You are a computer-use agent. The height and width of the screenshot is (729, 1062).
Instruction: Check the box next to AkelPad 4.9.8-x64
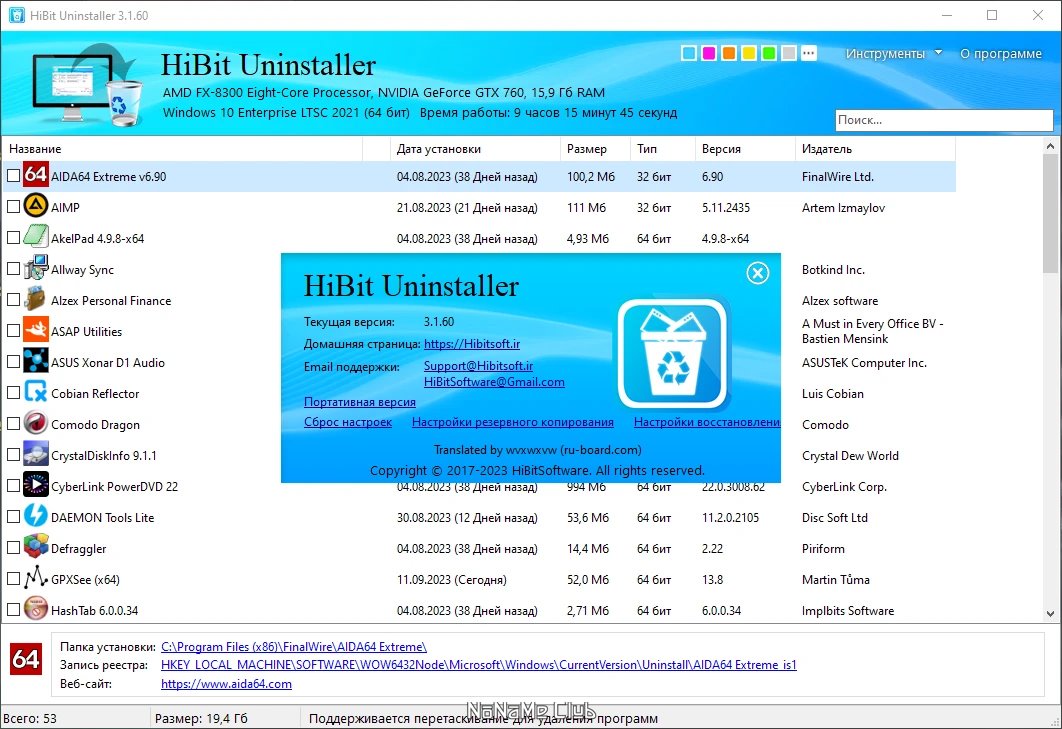[x=13, y=238]
